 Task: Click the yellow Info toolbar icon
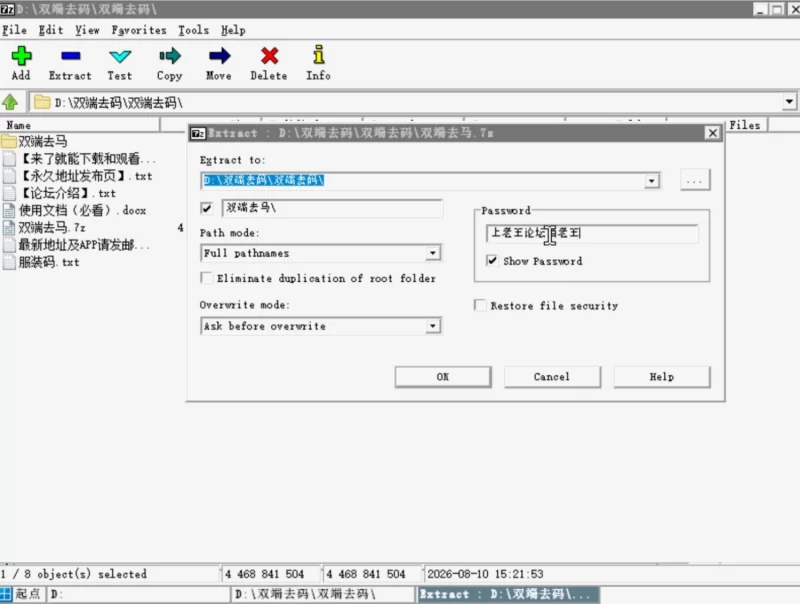tap(319, 55)
